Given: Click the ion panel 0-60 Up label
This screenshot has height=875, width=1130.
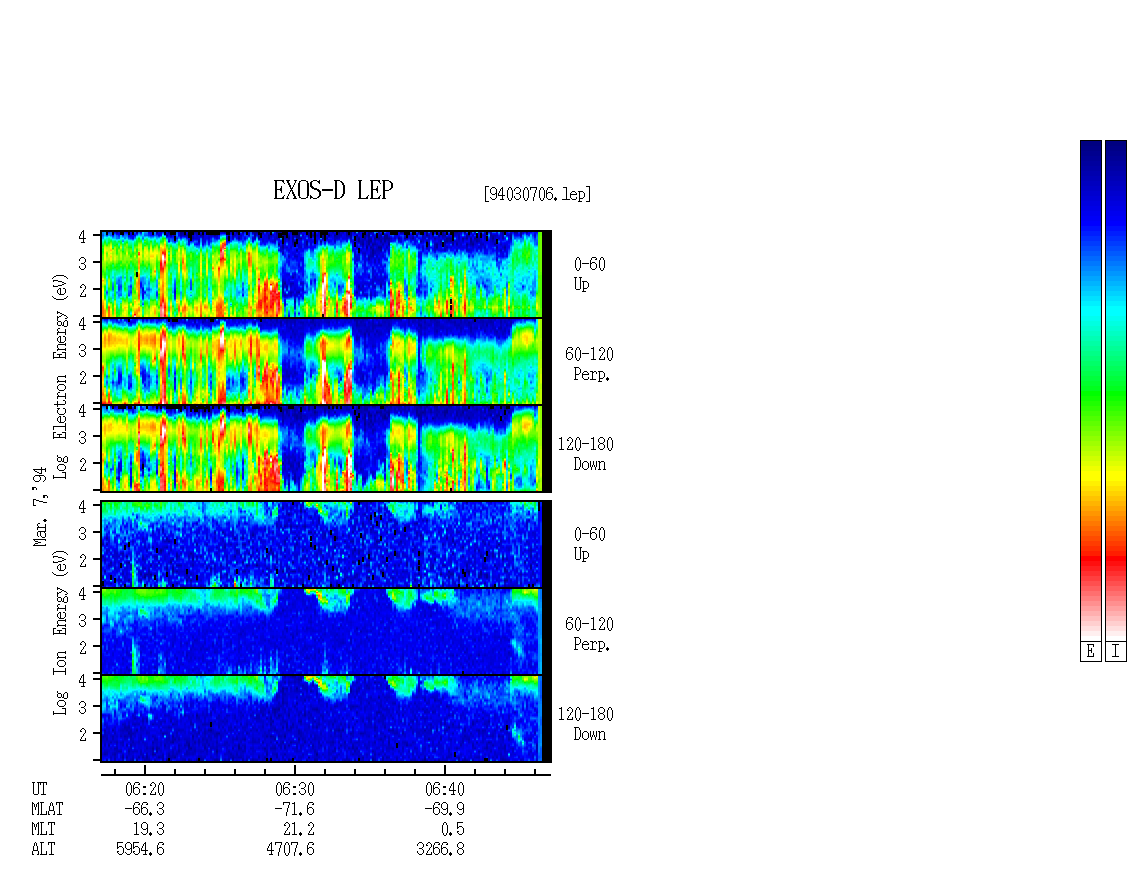Looking at the screenshot, I should (589, 544).
